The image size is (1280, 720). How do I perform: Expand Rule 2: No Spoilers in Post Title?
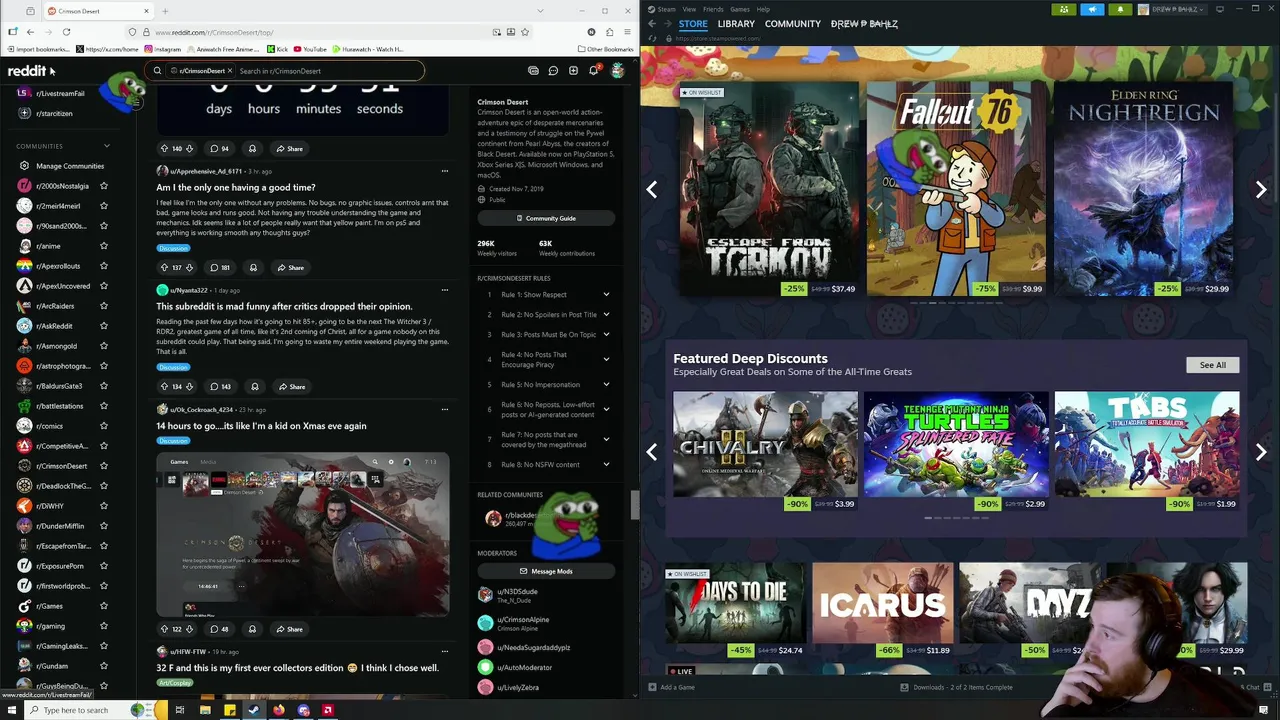(x=606, y=315)
